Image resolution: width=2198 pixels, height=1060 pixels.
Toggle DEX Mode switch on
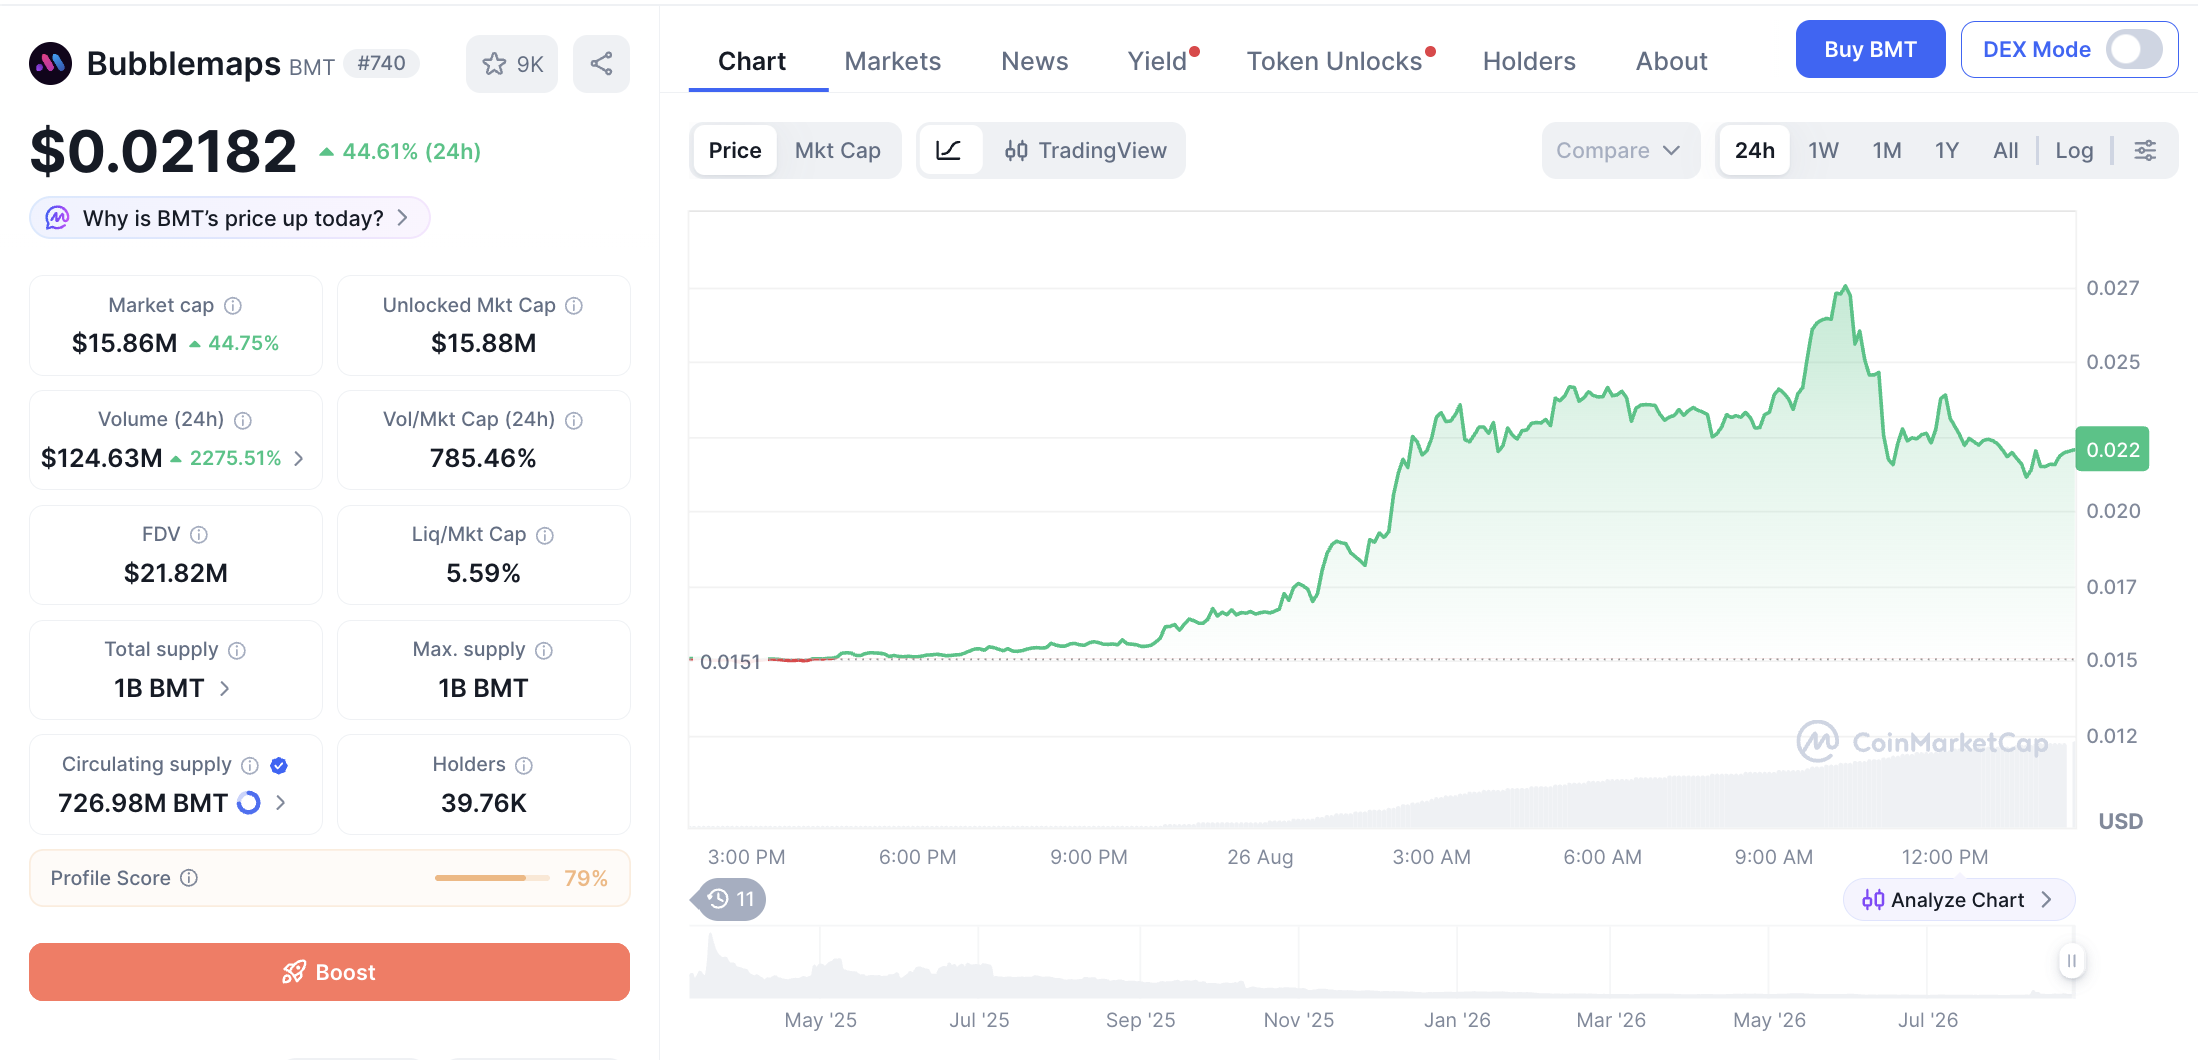click(2133, 49)
